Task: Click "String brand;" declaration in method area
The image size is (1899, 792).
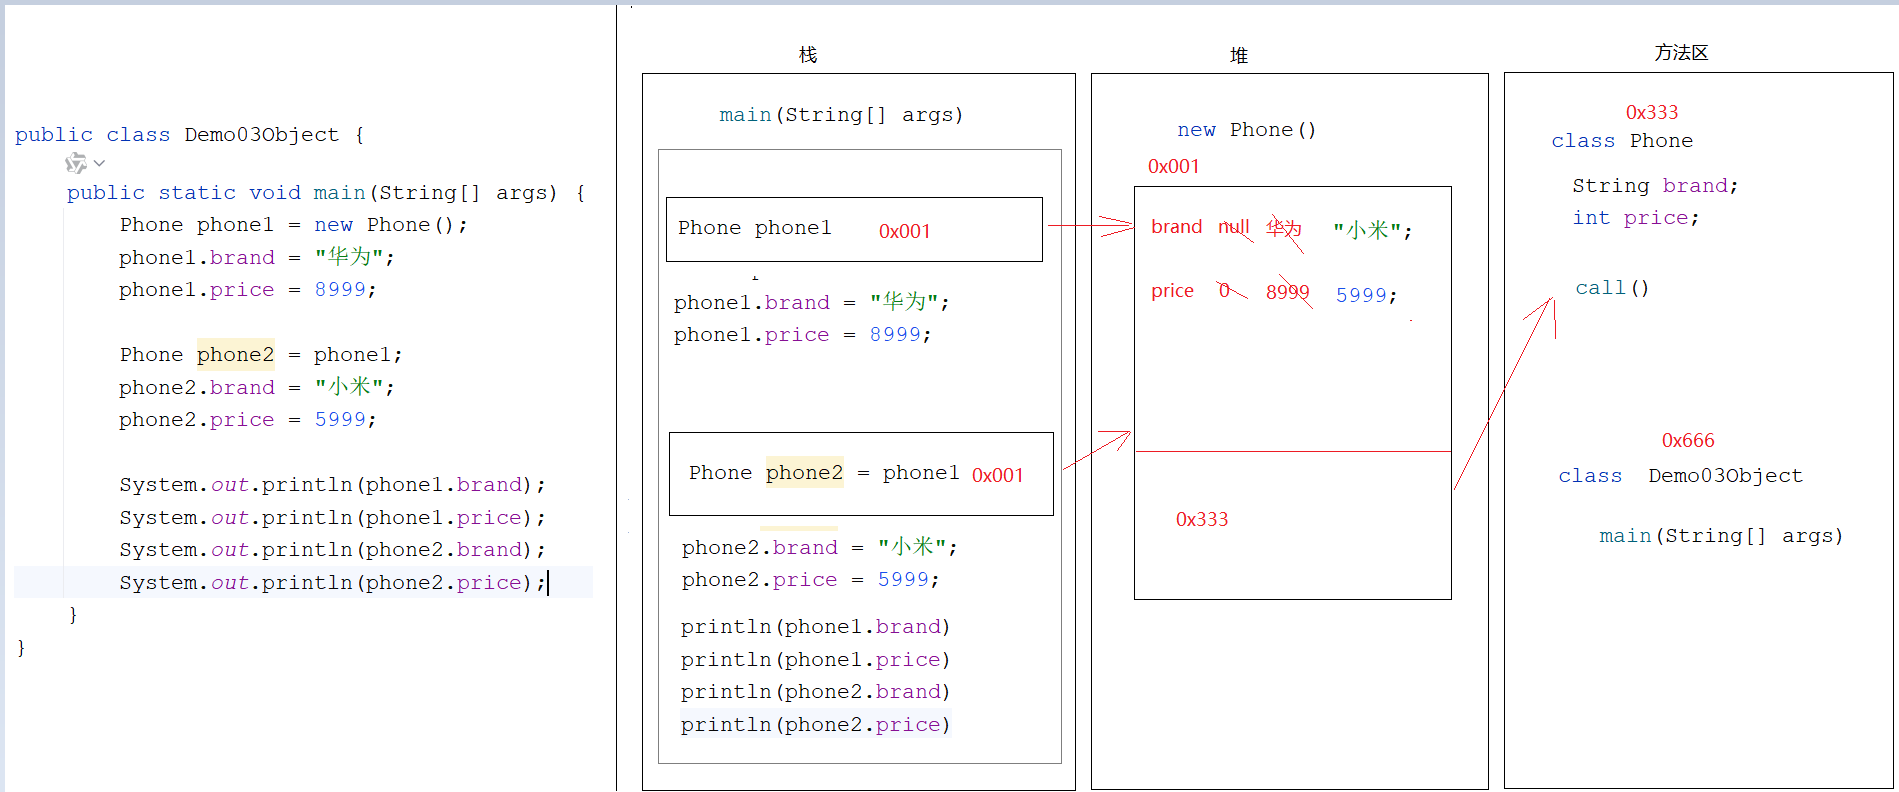Action: point(1655,186)
